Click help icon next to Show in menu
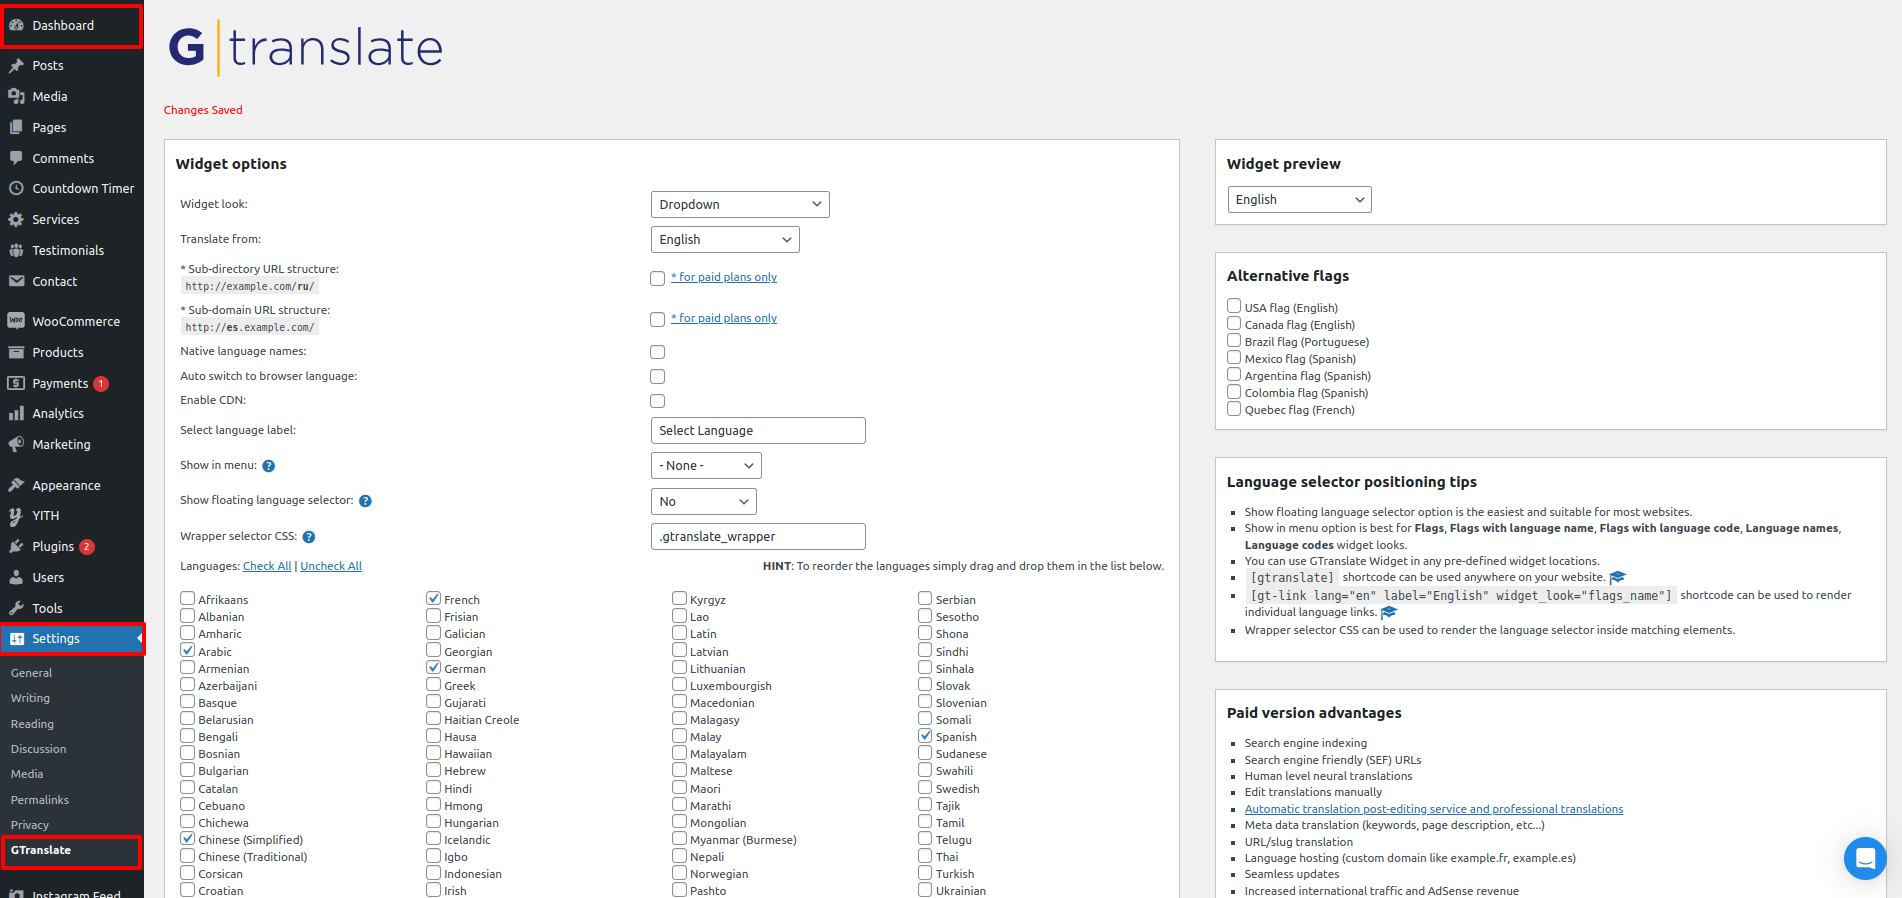 pos(269,466)
